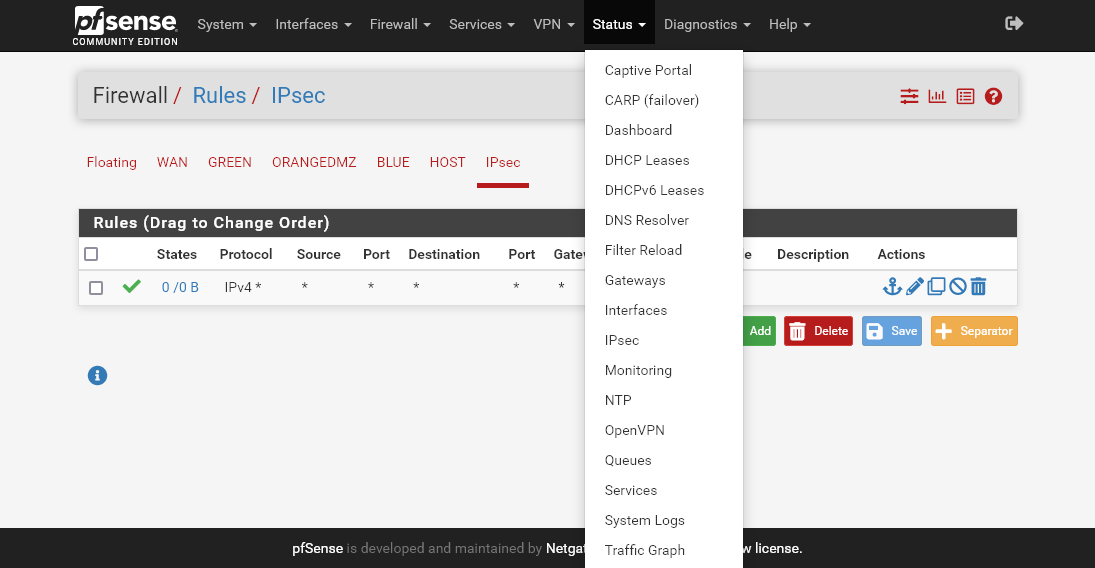The width and height of the screenshot is (1095, 568).
Task: Collapse the open Status dropdown
Action: coord(619,24)
